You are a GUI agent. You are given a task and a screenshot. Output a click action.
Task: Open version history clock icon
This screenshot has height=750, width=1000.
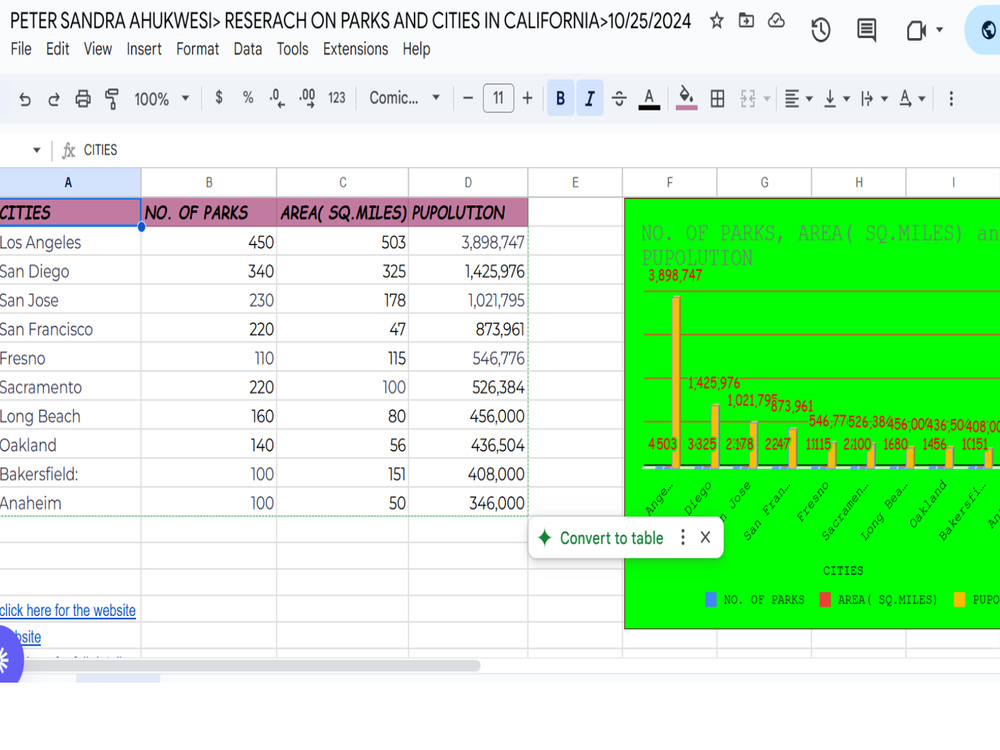tap(821, 30)
